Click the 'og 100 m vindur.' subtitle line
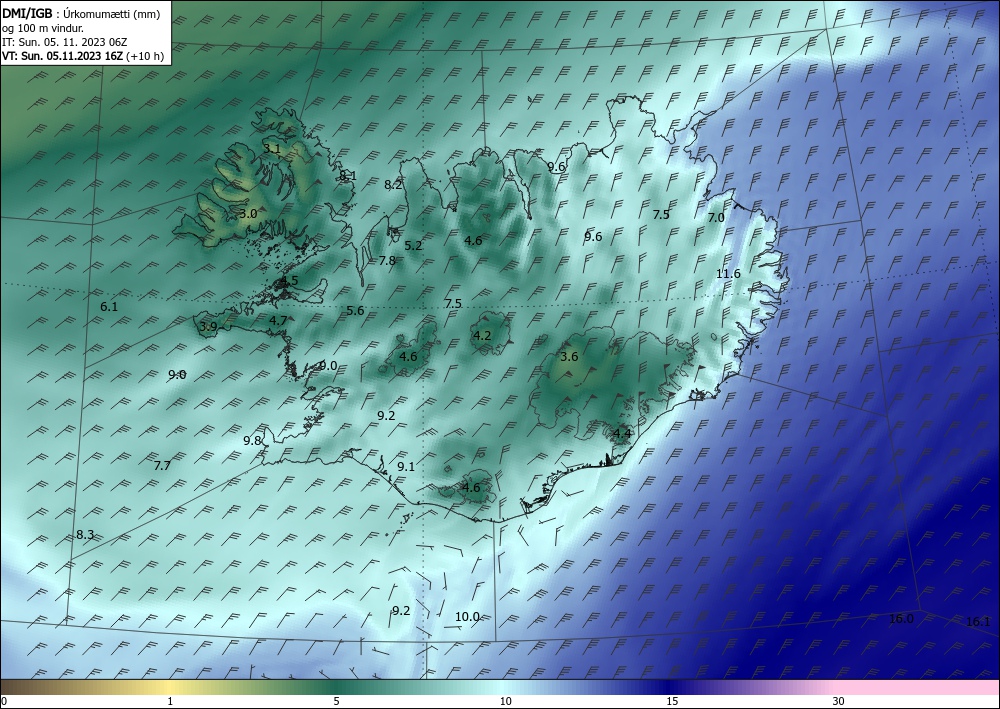This screenshot has width=1000, height=709. pyautogui.click(x=43, y=28)
